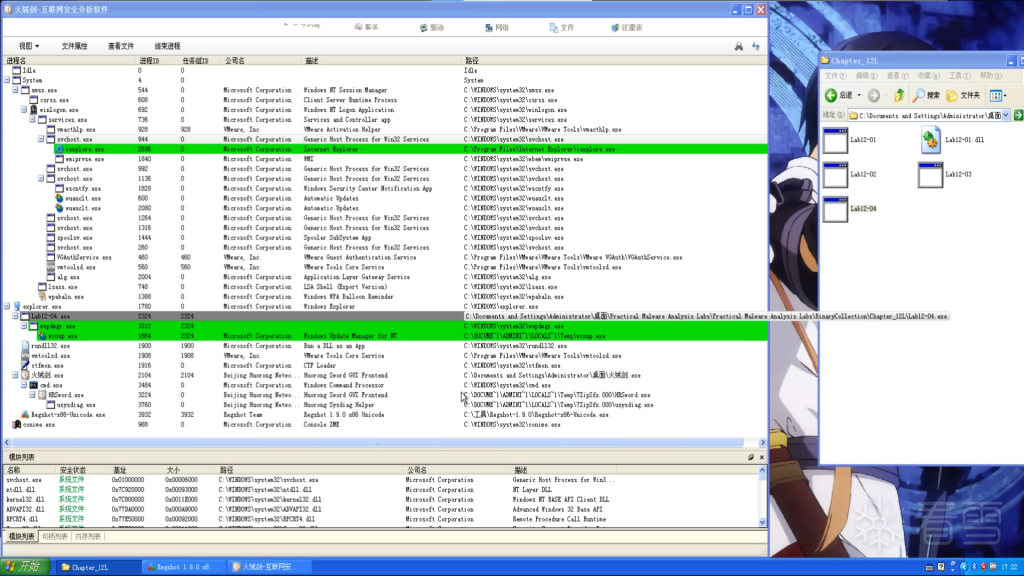Sort processes by the 公司名 column header
The height and width of the screenshot is (576, 1024).
tap(234, 61)
